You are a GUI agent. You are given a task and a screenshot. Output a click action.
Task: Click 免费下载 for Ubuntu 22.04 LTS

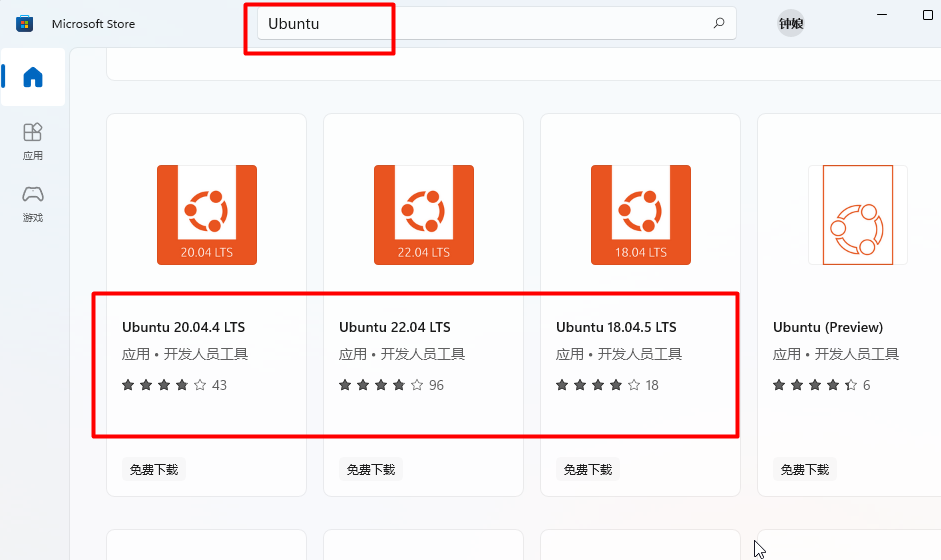(x=371, y=469)
